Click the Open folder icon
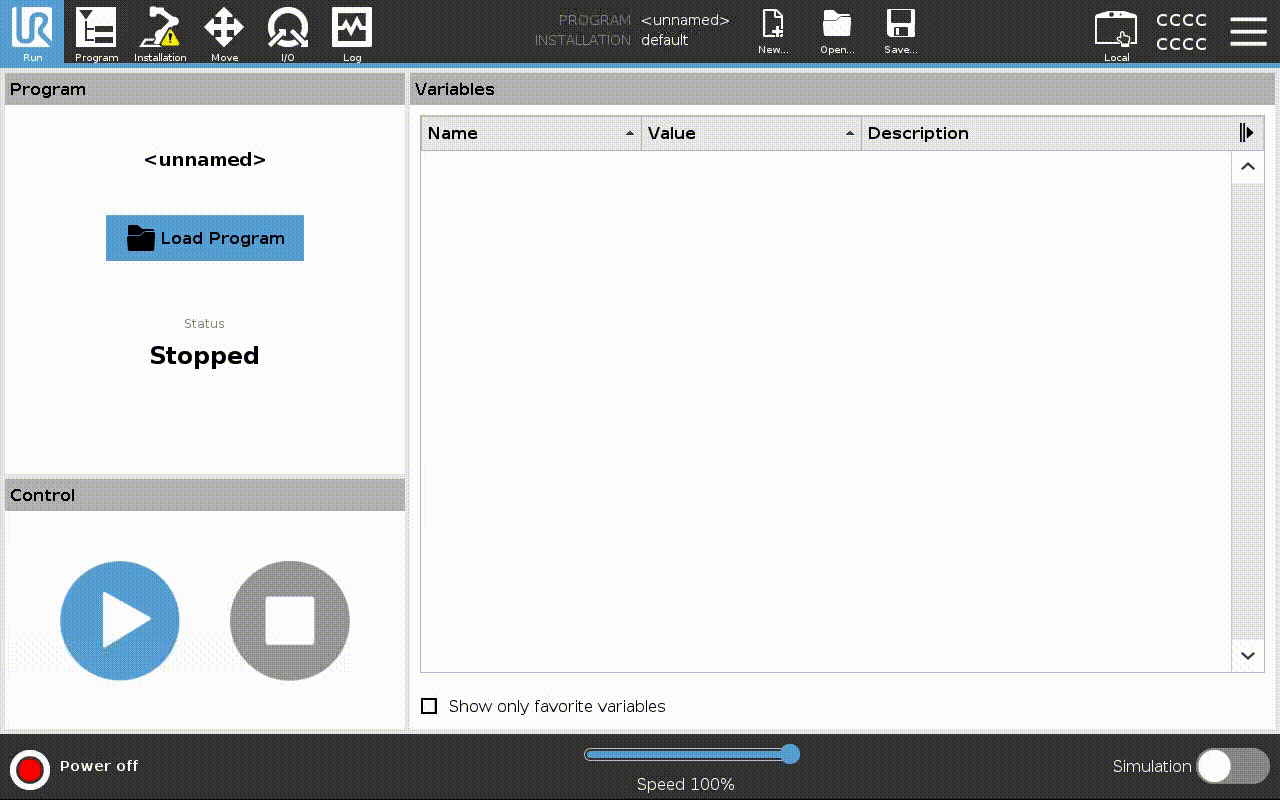1280x800 pixels. click(837, 31)
